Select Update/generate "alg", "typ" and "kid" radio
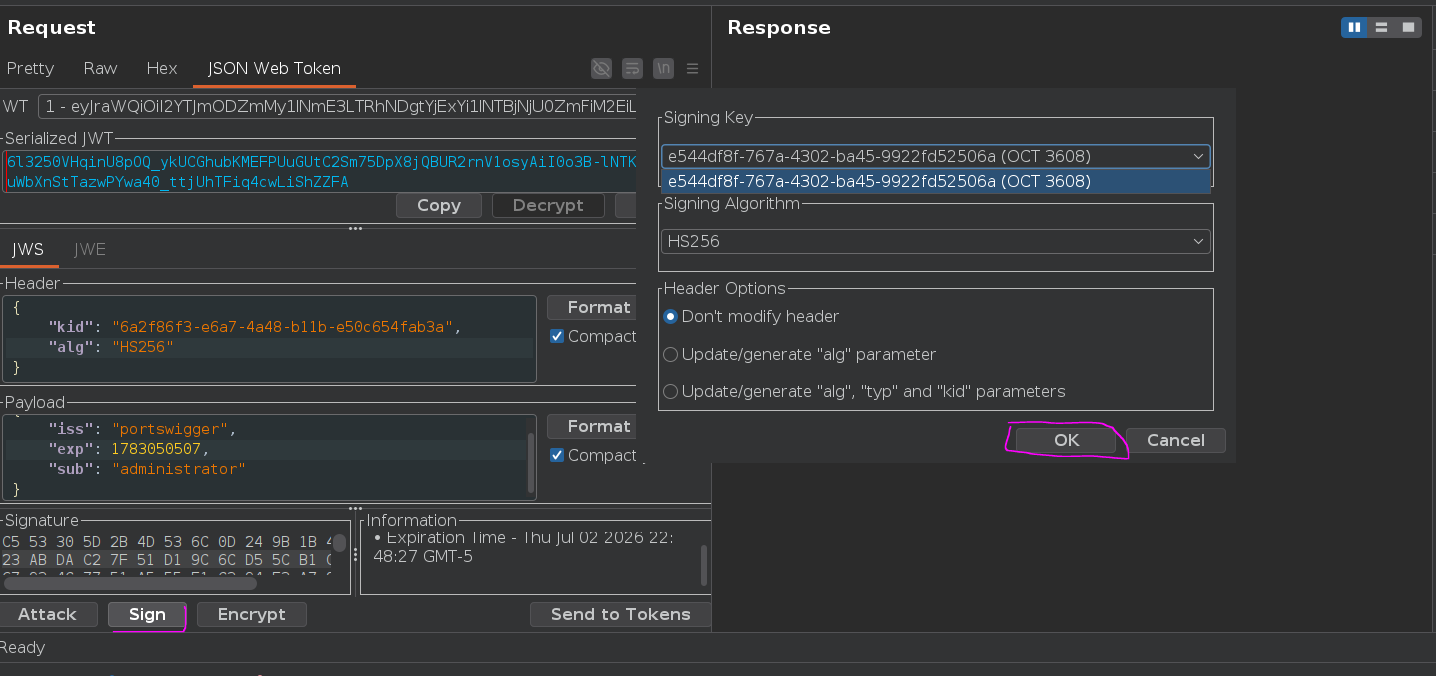This screenshot has width=1436, height=676. pos(865,391)
